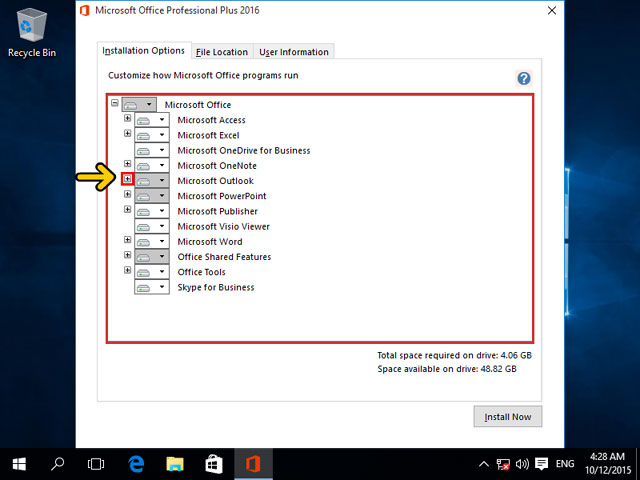Open File Explorer from taskbar
Screen dimensions: 640x480
(x=175, y=464)
